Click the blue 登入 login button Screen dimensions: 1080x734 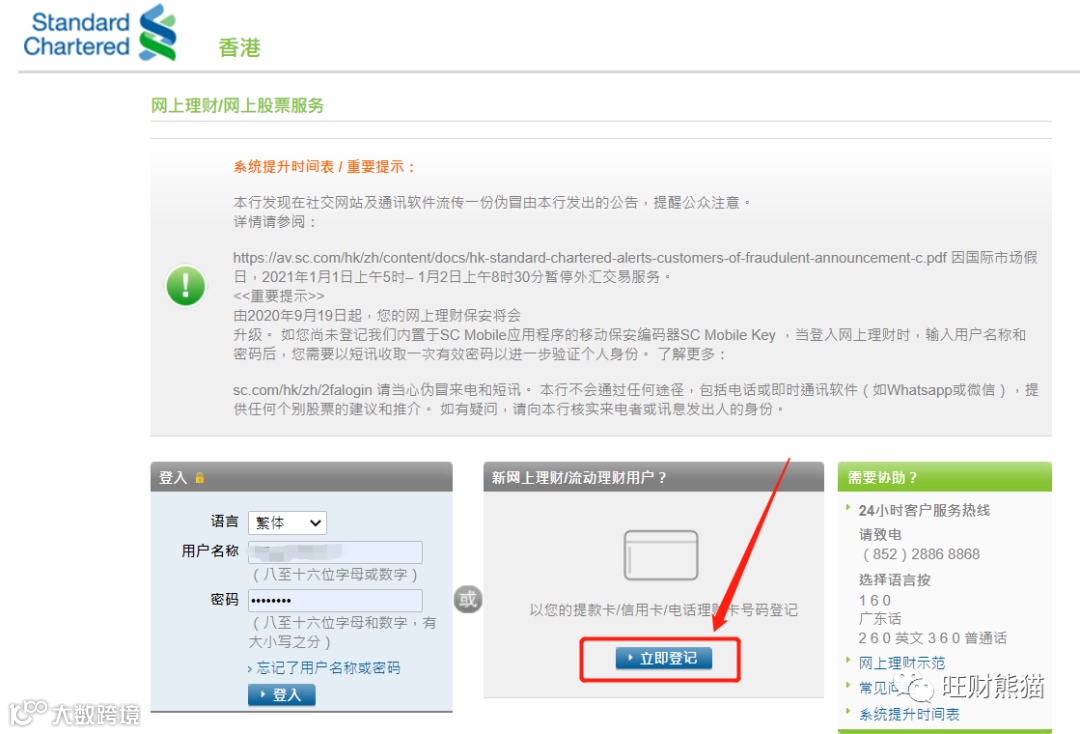(282, 695)
